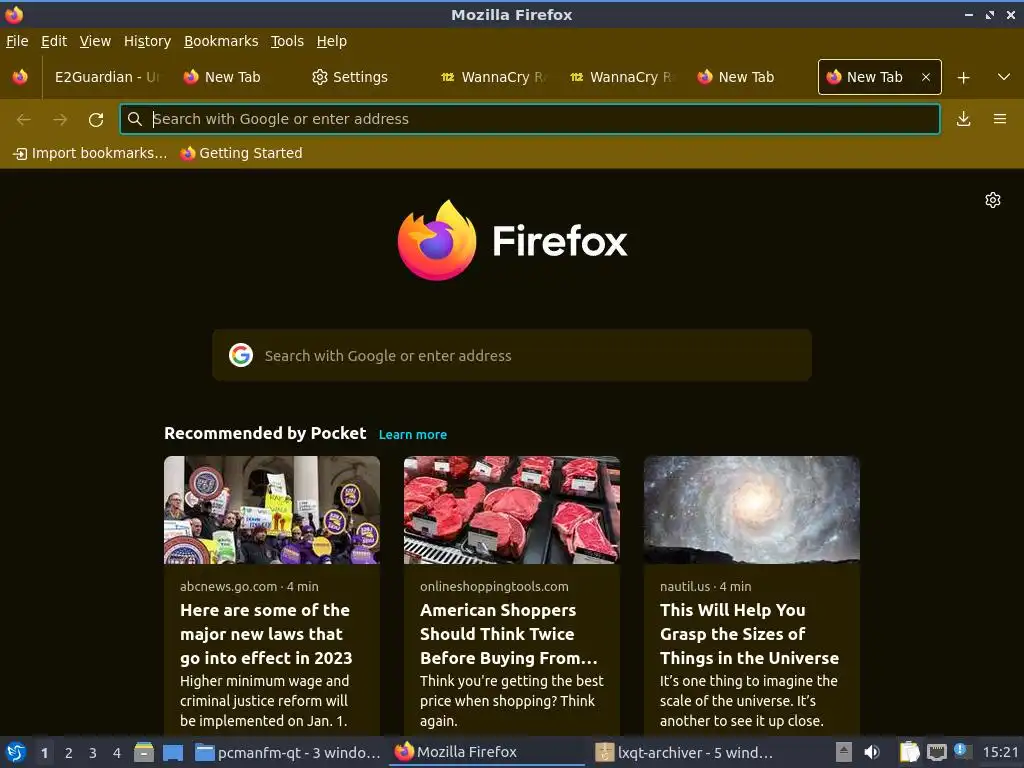The image size is (1024, 768).
Task: Open the raw meat photo thumbnail
Action: [512, 510]
